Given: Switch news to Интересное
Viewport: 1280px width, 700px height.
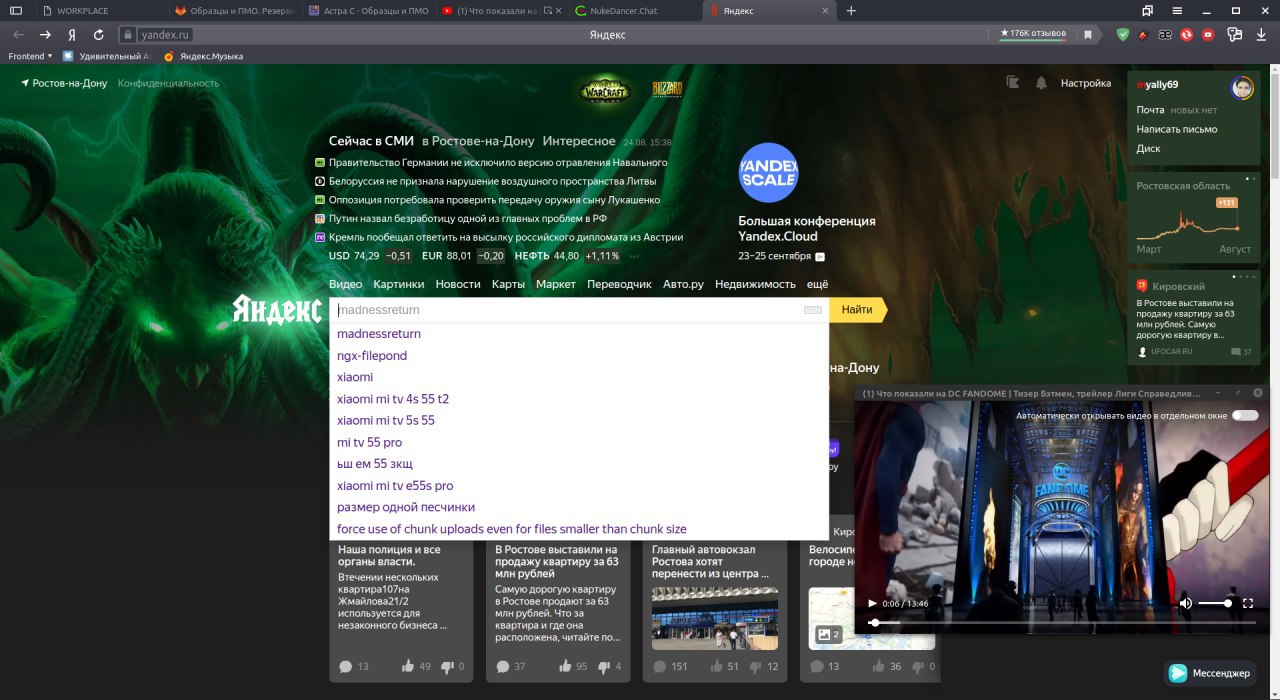Looking at the screenshot, I should [x=579, y=141].
